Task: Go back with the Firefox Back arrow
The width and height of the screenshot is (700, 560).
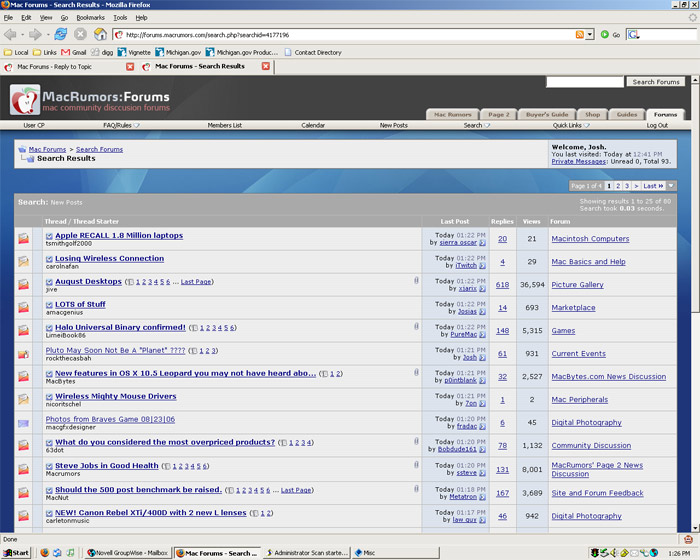Action: (10, 34)
